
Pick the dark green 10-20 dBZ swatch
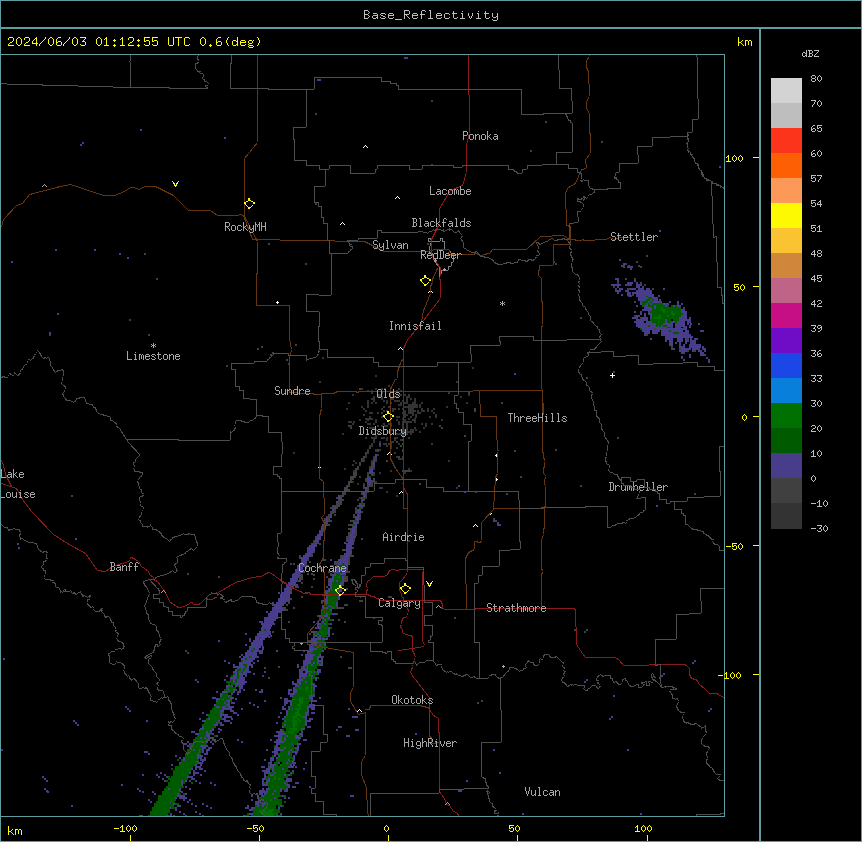pos(786,441)
